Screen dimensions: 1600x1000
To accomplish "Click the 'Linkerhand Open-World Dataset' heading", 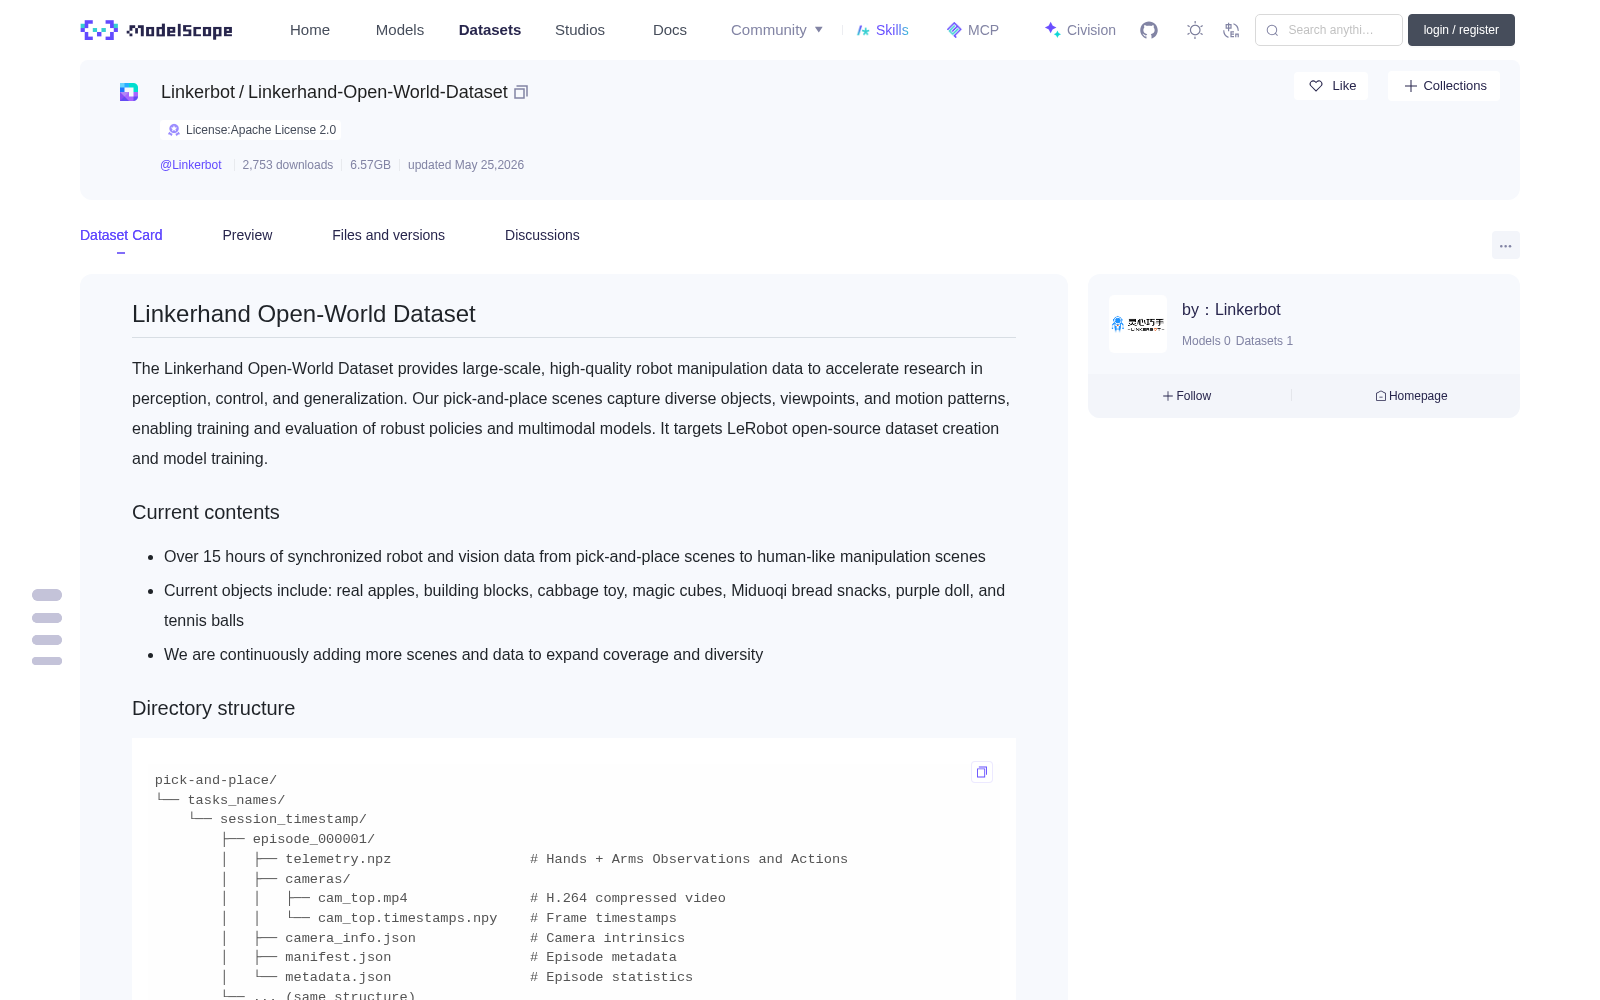I will tap(304, 314).
